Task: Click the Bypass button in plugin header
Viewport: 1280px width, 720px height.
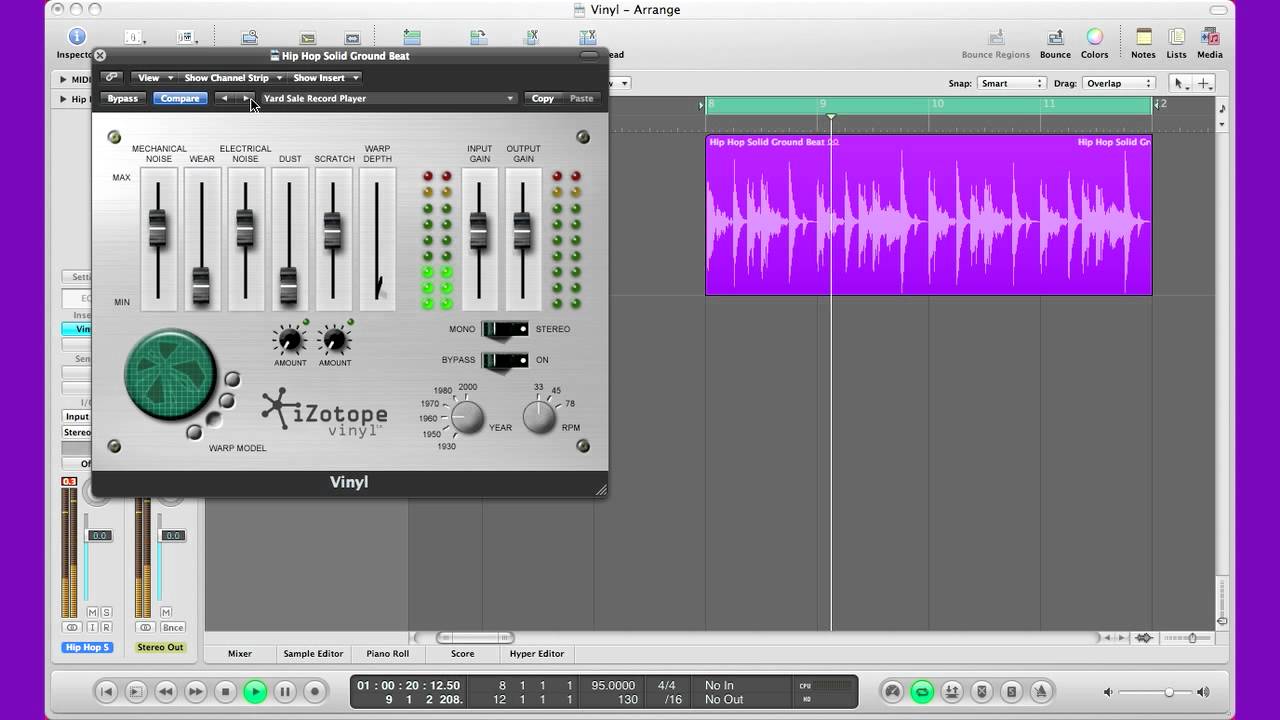Action: [122, 98]
